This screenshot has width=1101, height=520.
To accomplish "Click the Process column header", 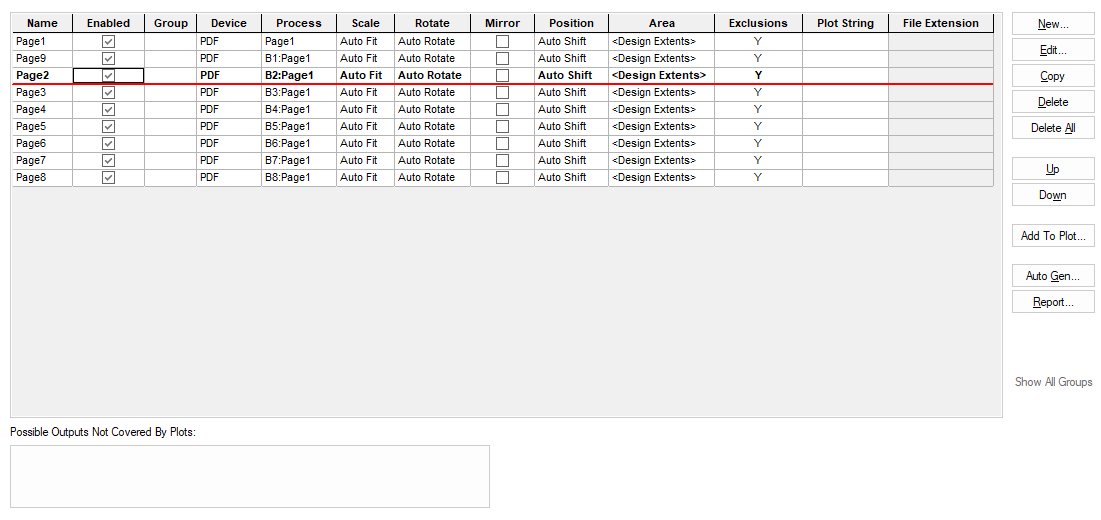I will [299, 23].
